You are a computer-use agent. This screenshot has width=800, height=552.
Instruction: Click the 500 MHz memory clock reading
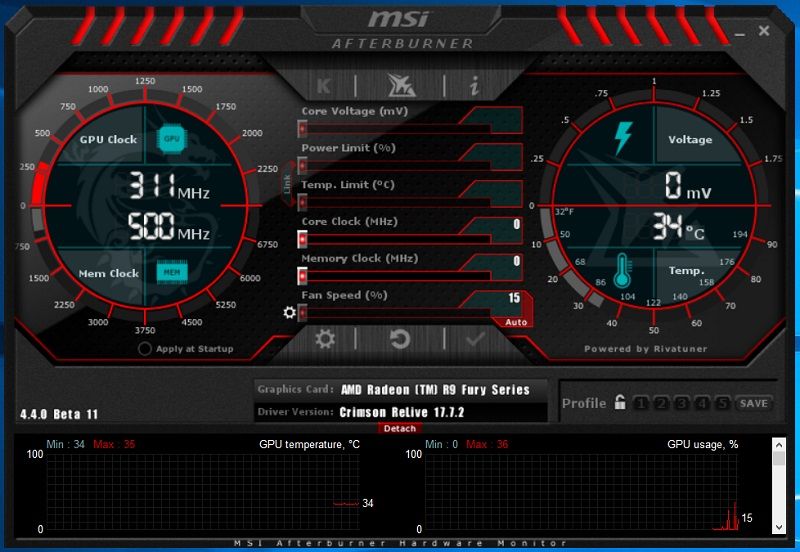(x=169, y=227)
